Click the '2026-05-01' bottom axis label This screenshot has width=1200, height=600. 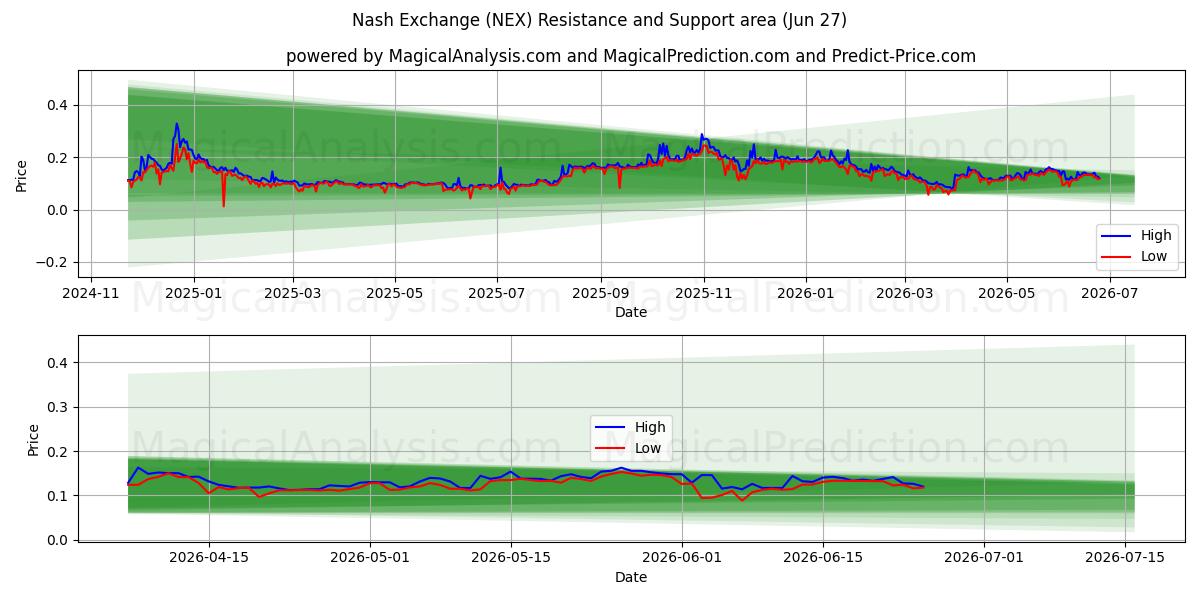pyautogui.click(x=370, y=558)
